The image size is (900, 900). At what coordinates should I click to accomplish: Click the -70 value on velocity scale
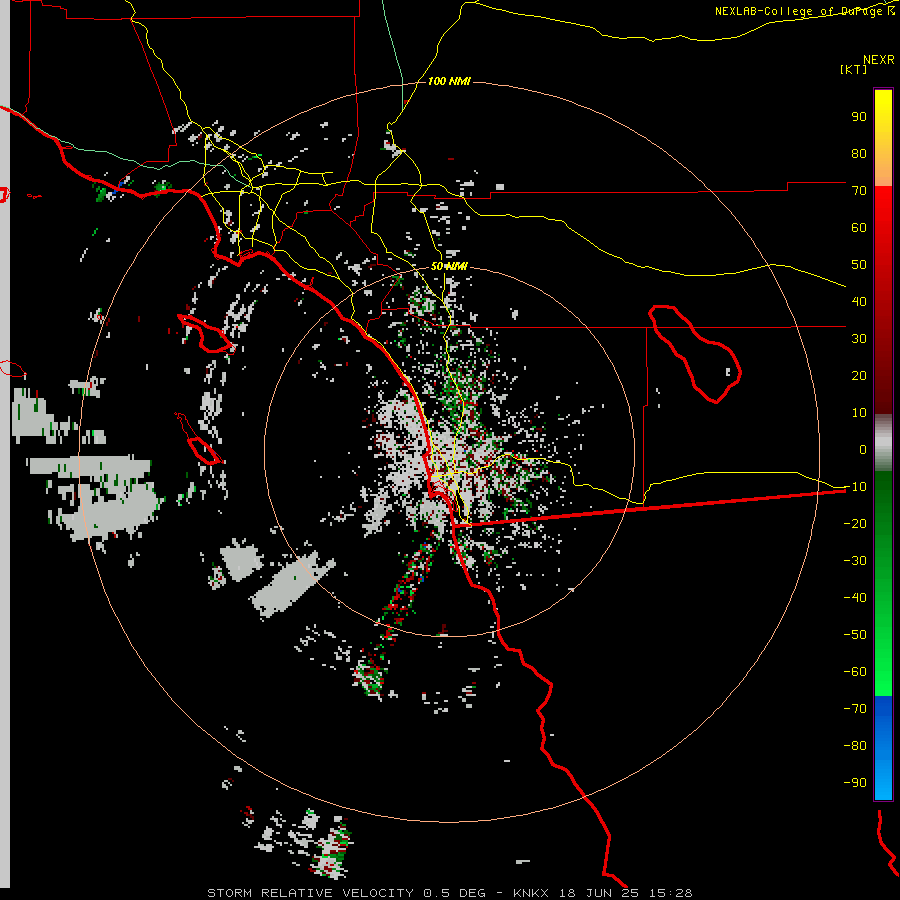coord(855,709)
